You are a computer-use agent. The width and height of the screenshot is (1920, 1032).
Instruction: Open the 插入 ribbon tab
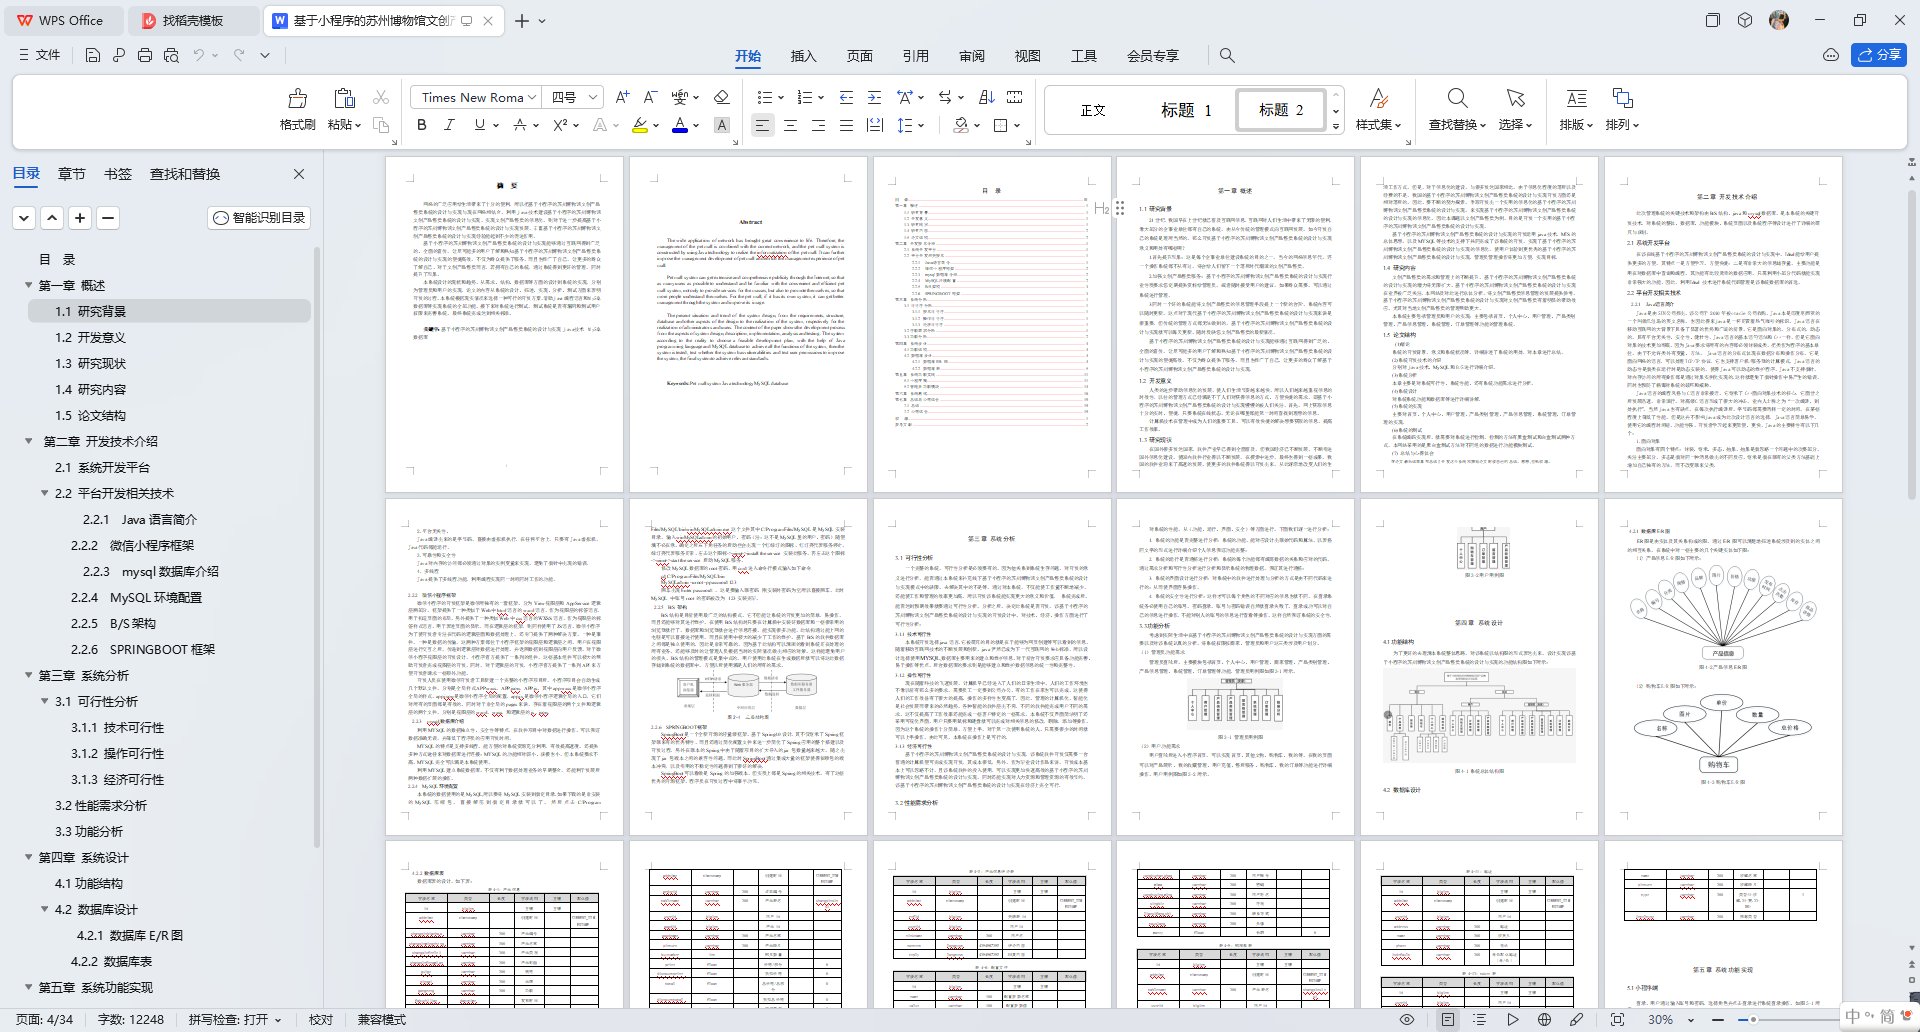pyautogui.click(x=803, y=56)
